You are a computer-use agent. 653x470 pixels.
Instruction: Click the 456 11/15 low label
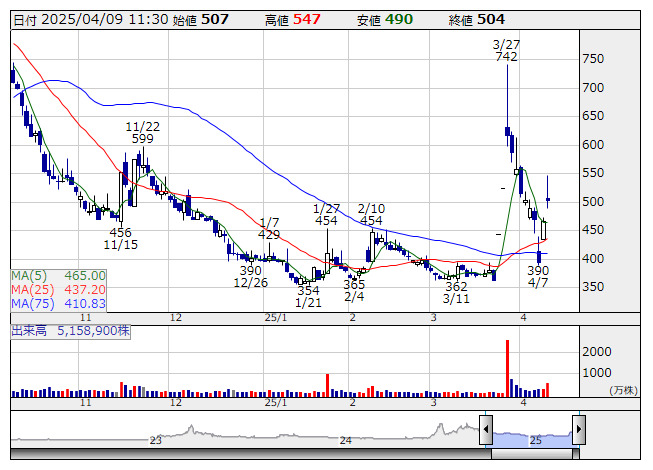[x=120, y=238]
